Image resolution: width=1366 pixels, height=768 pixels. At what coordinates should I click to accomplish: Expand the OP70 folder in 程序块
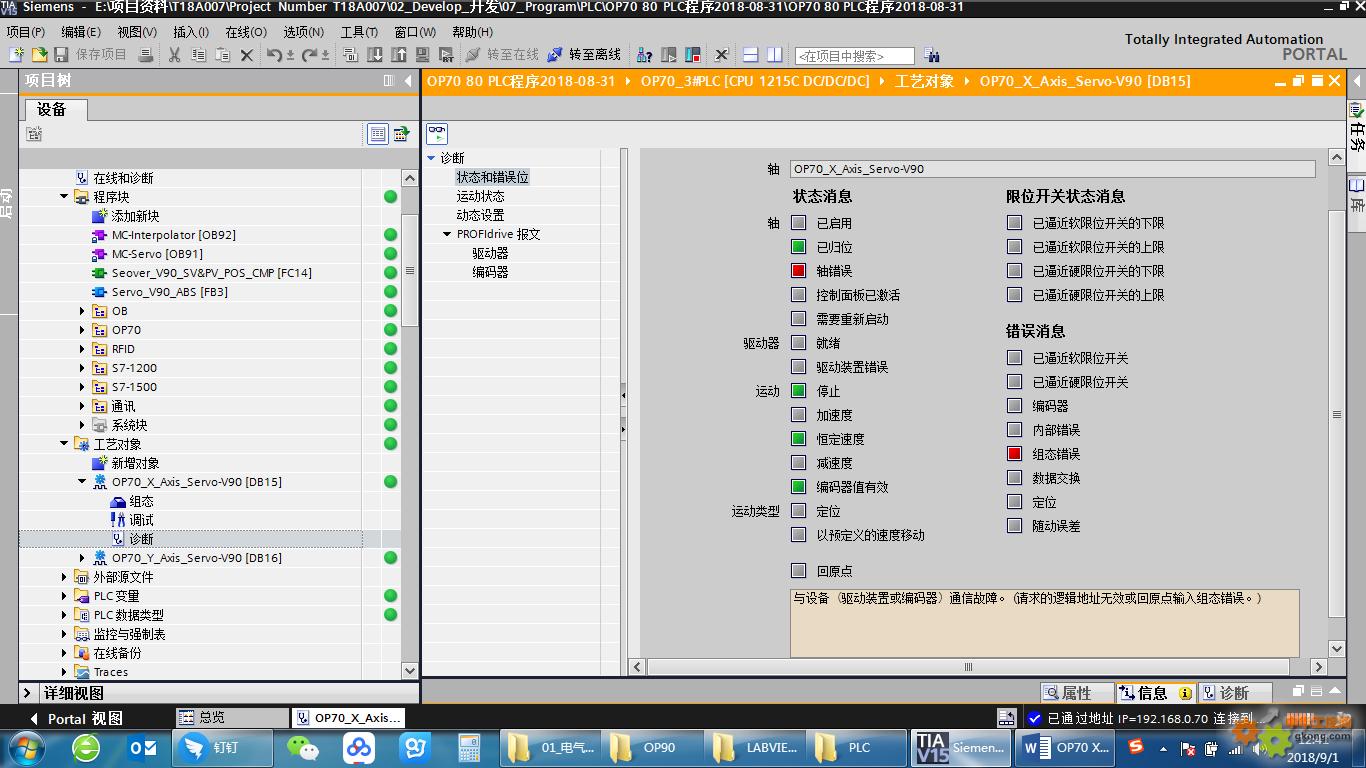[x=82, y=330]
